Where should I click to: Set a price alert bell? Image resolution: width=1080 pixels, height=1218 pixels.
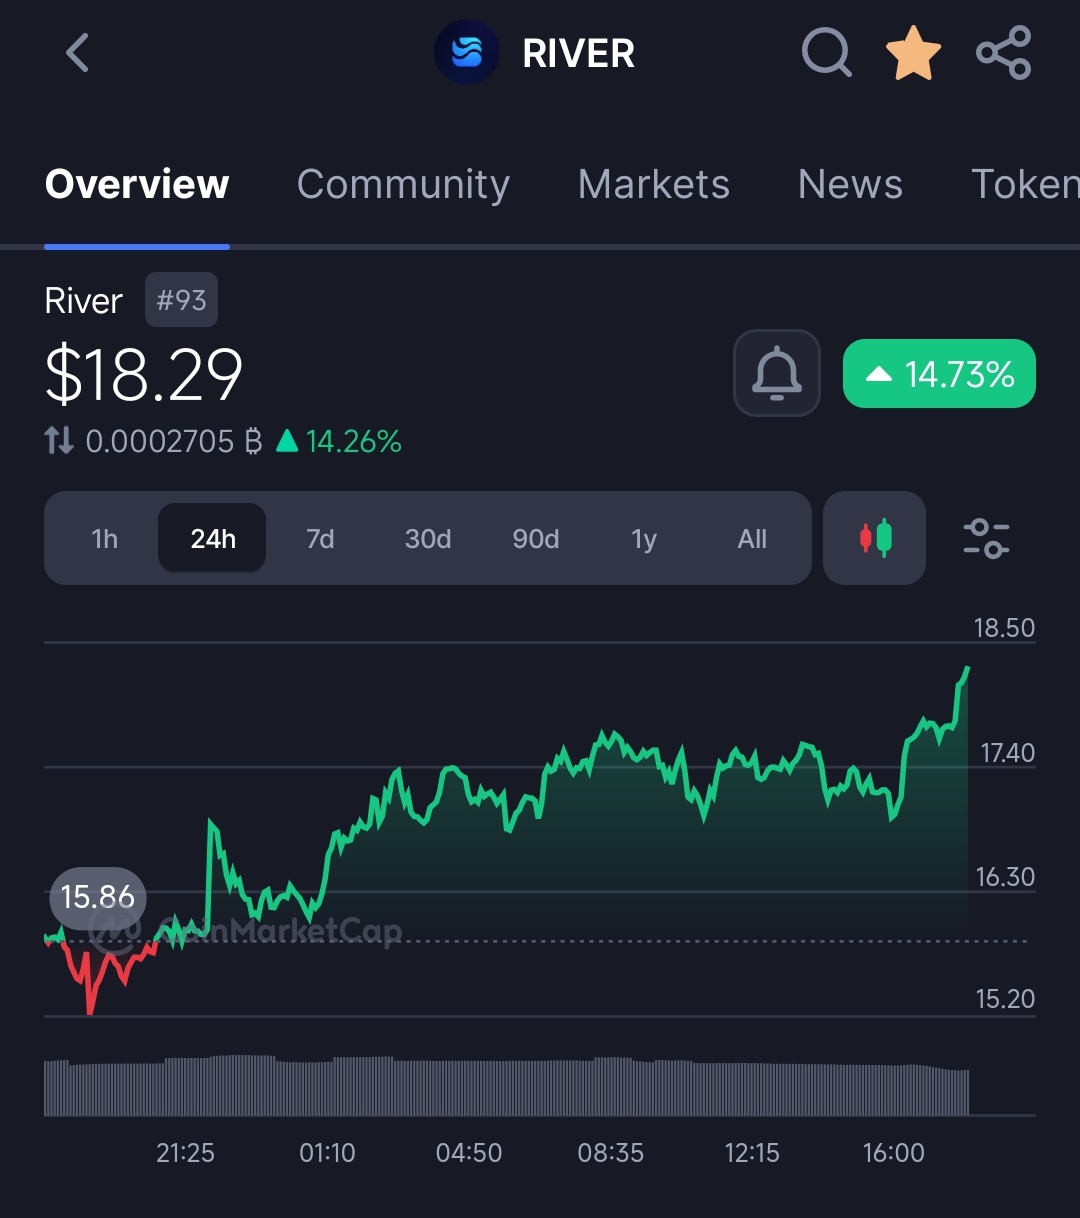777,373
